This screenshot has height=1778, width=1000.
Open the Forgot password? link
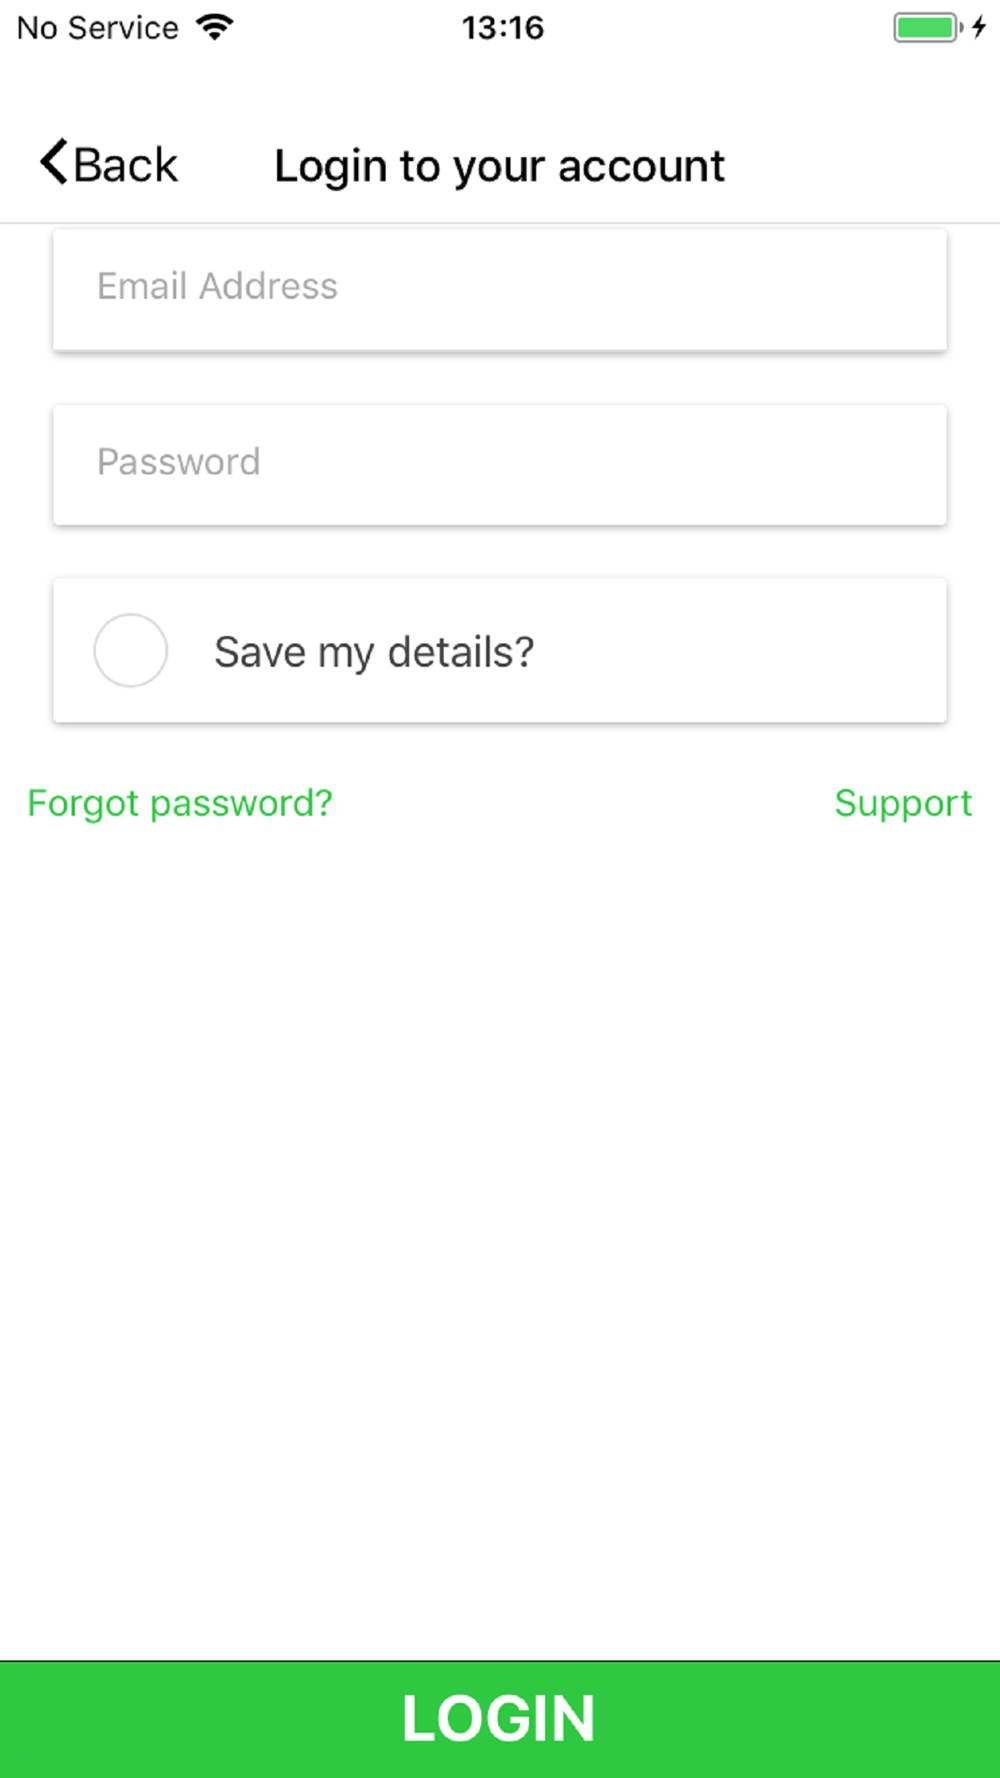click(x=180, y=804)
